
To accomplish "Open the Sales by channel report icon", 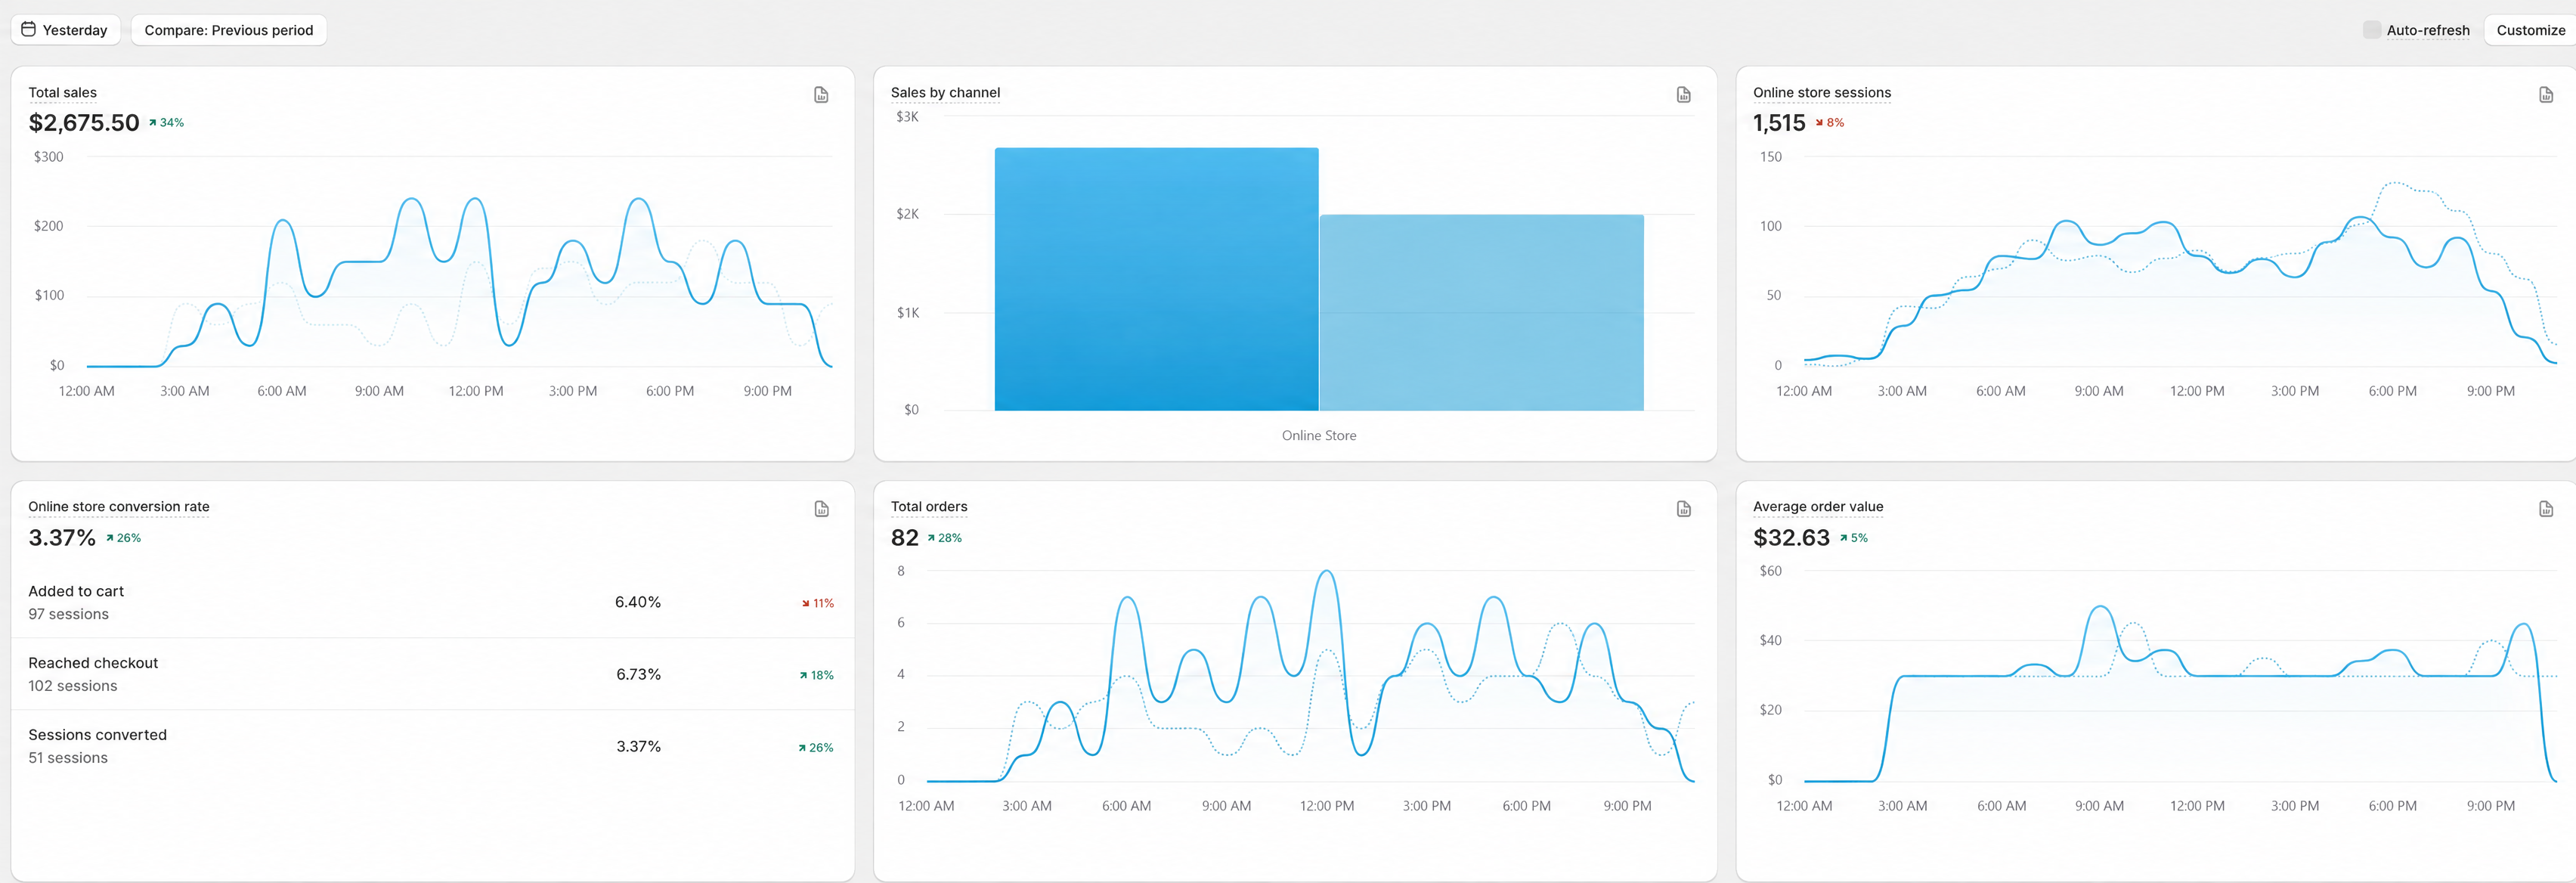I will click(1683, 95).
